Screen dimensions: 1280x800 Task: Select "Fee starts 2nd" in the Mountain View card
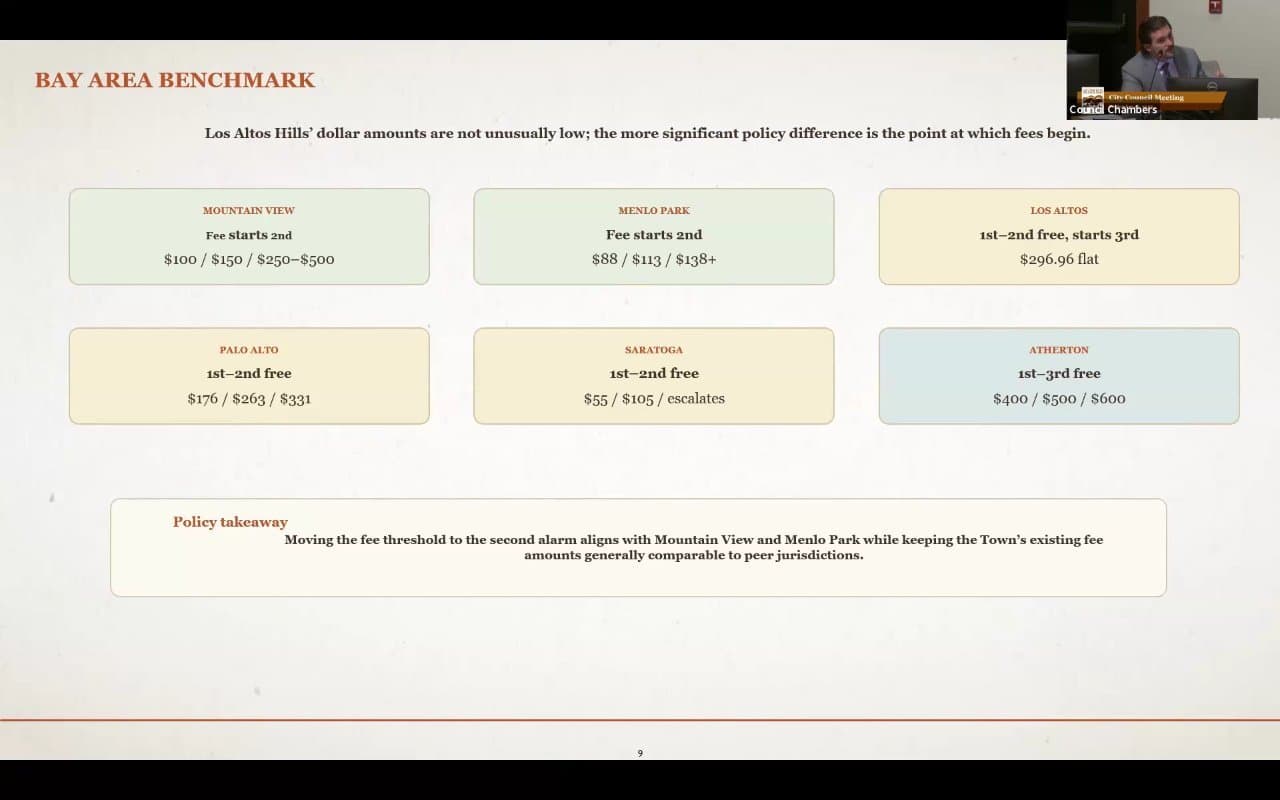pyautogui.click(x=249, y=235)
